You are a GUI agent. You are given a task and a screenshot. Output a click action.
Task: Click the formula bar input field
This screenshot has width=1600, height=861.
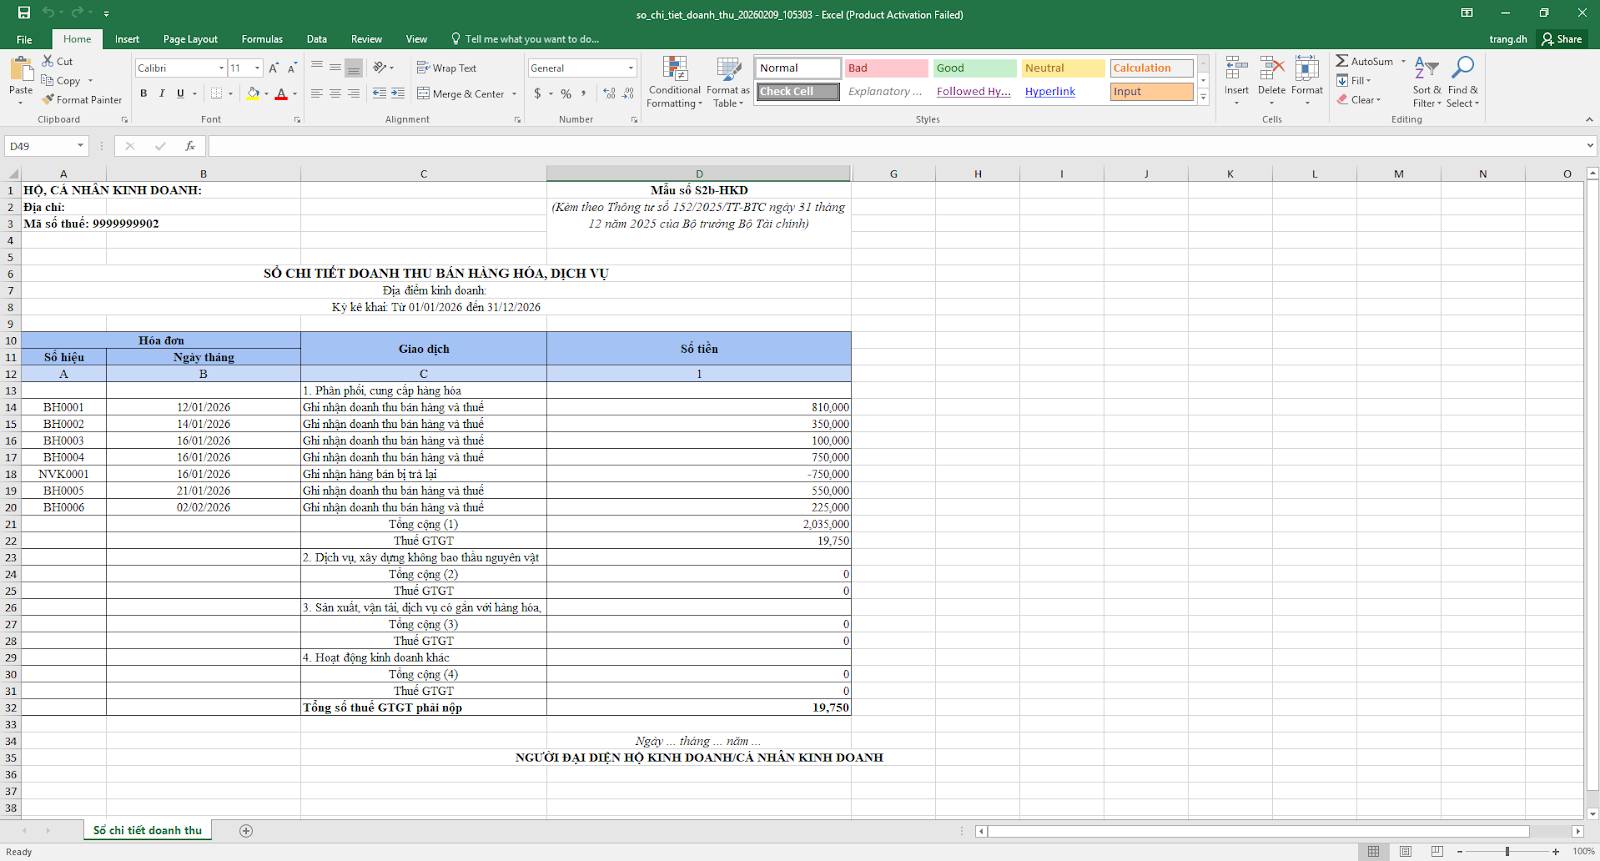click(x=890, y=146)
